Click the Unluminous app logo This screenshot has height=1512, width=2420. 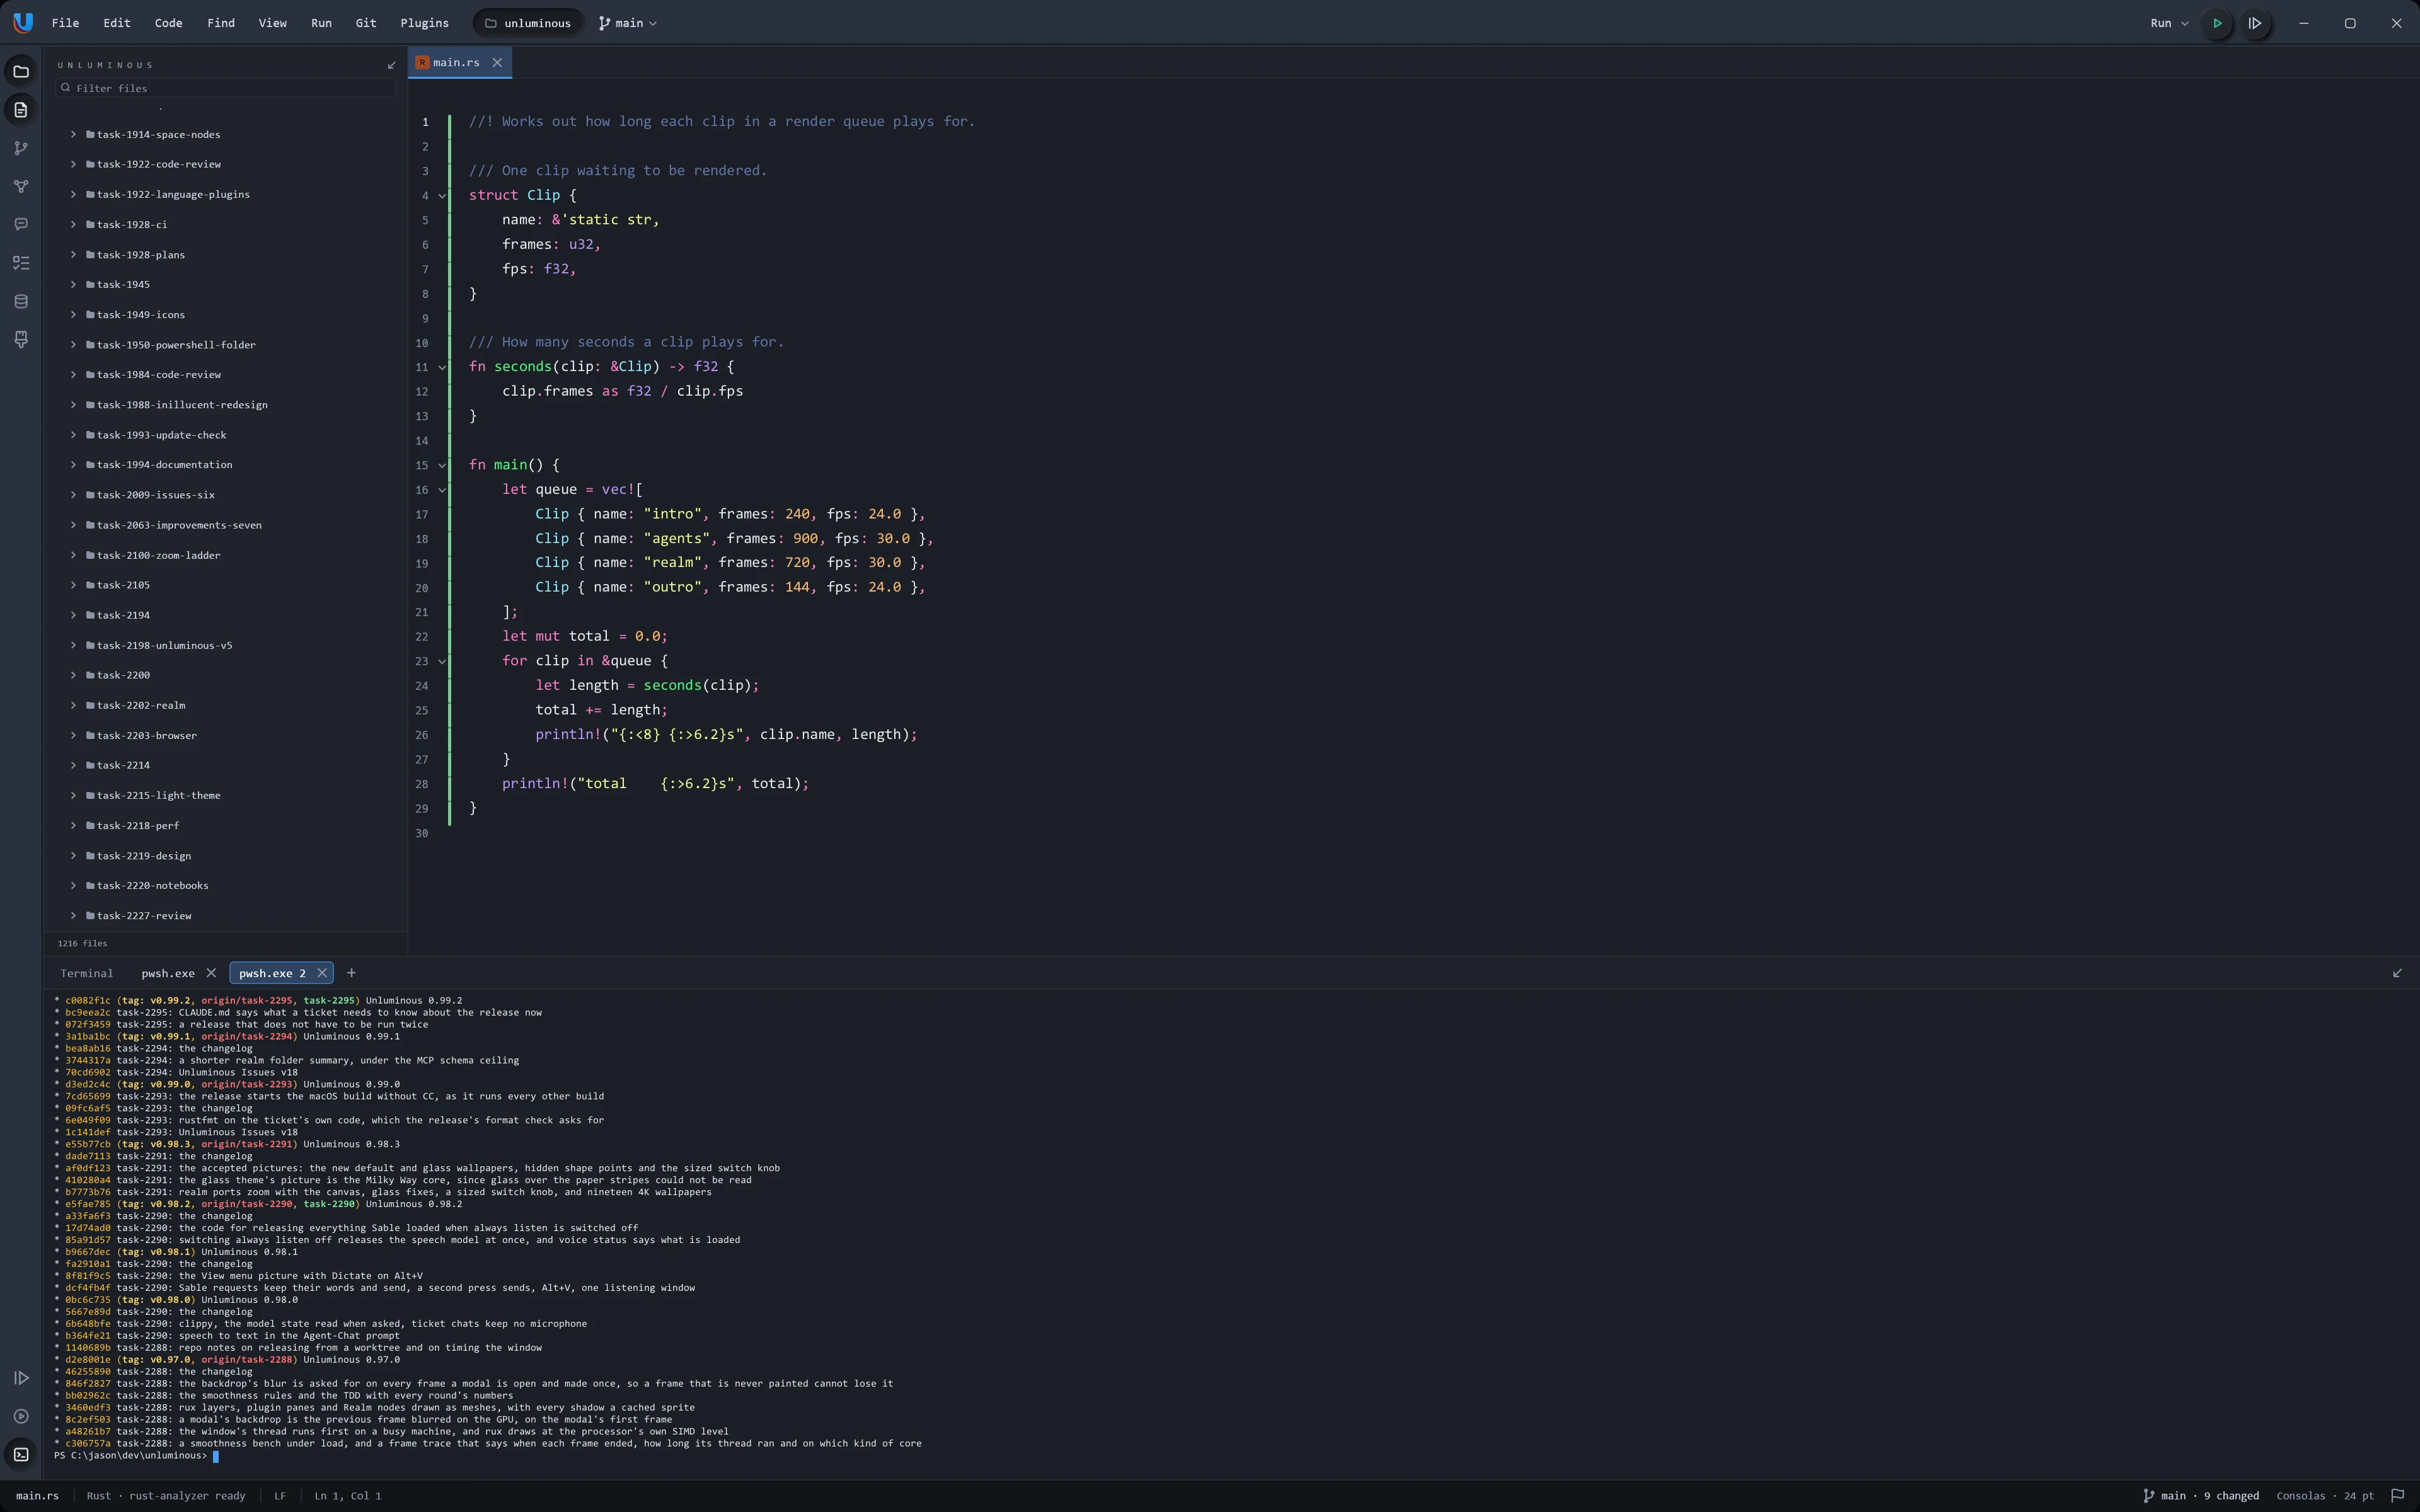(22, 22)
